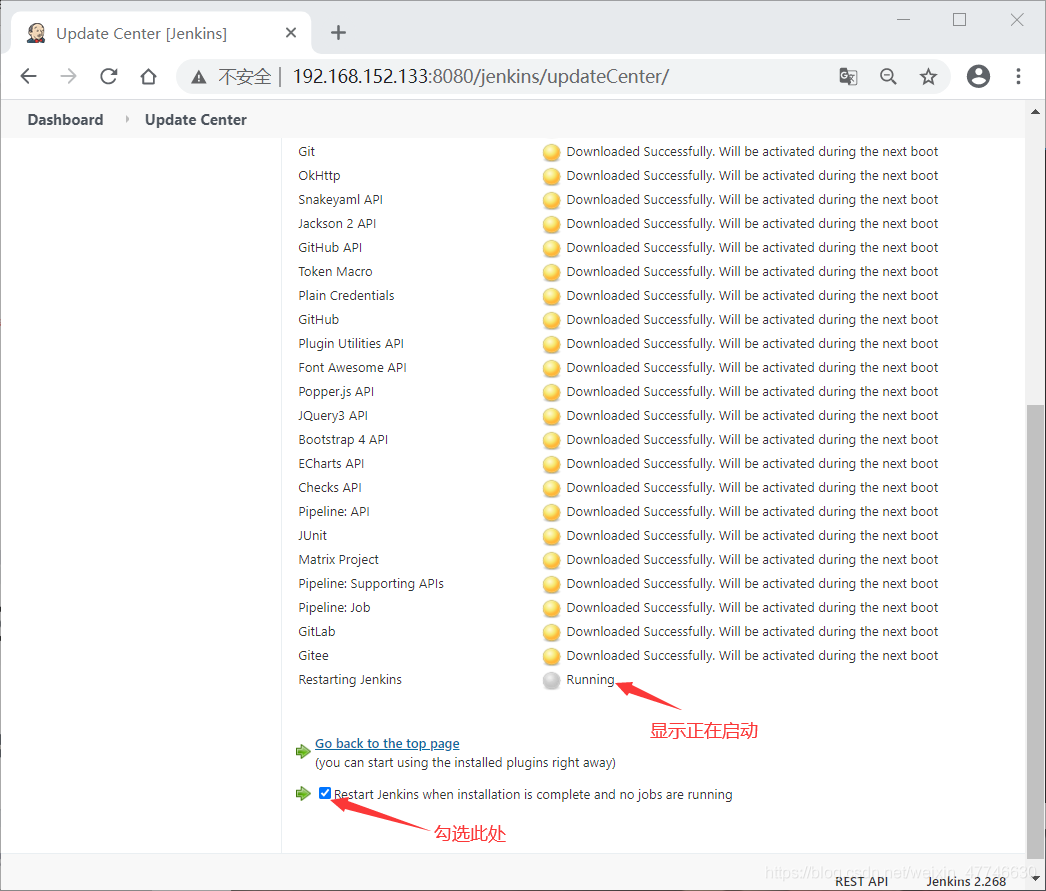Click the Git plugin status ball
The image size is (1046, 891).
551,152
